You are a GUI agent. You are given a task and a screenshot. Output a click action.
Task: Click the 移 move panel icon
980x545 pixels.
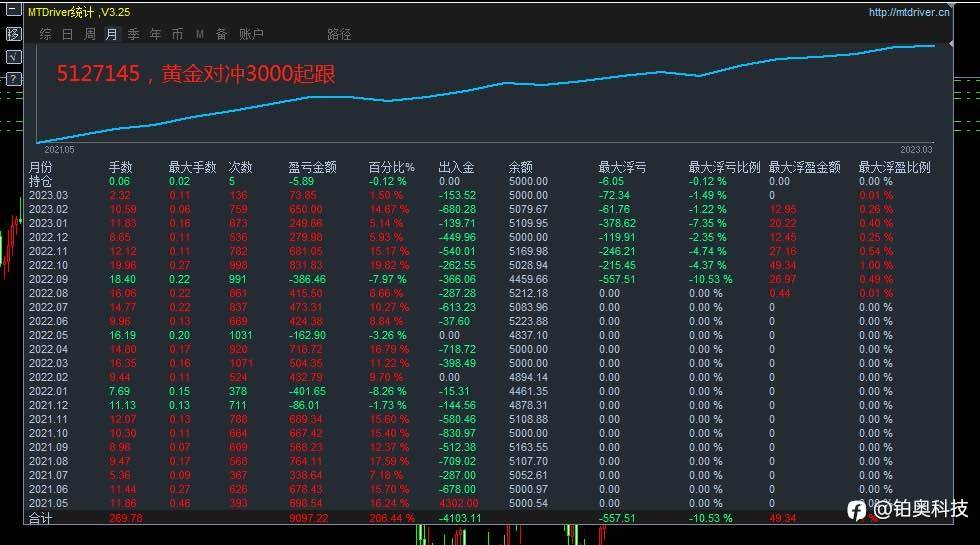[x=14, y=34]
